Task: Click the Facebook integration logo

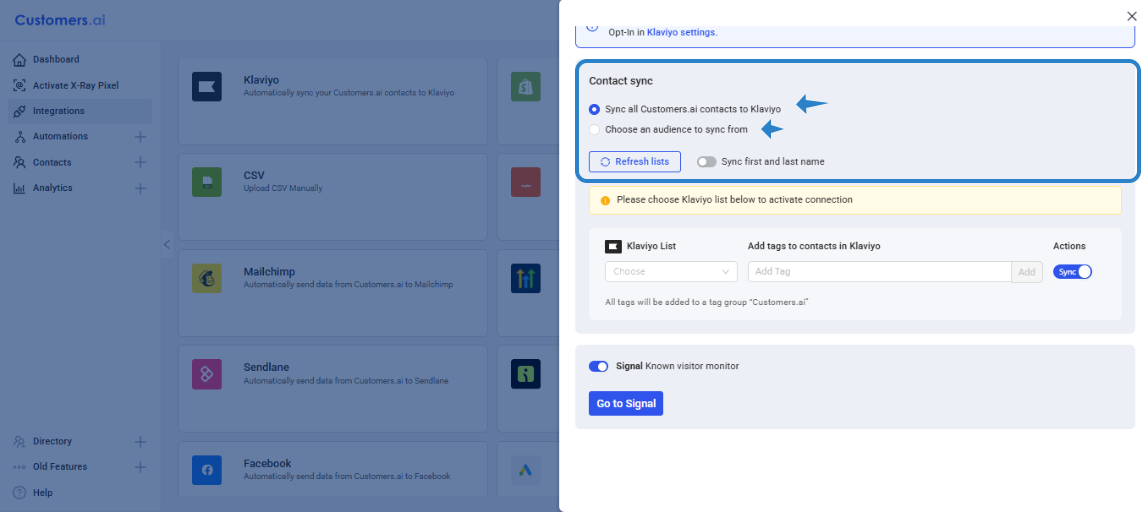Action: [206, 470]
